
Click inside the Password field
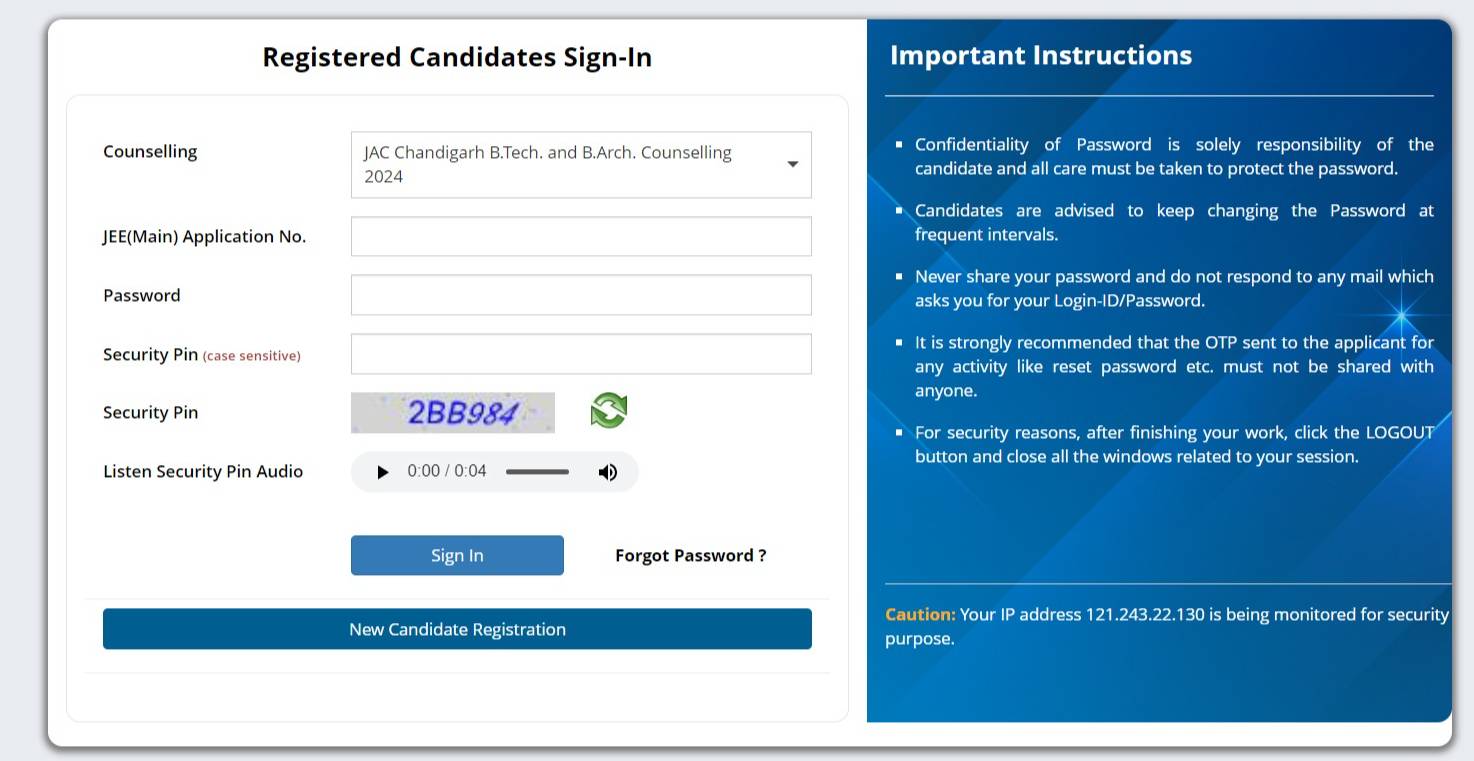coord(580,294)
